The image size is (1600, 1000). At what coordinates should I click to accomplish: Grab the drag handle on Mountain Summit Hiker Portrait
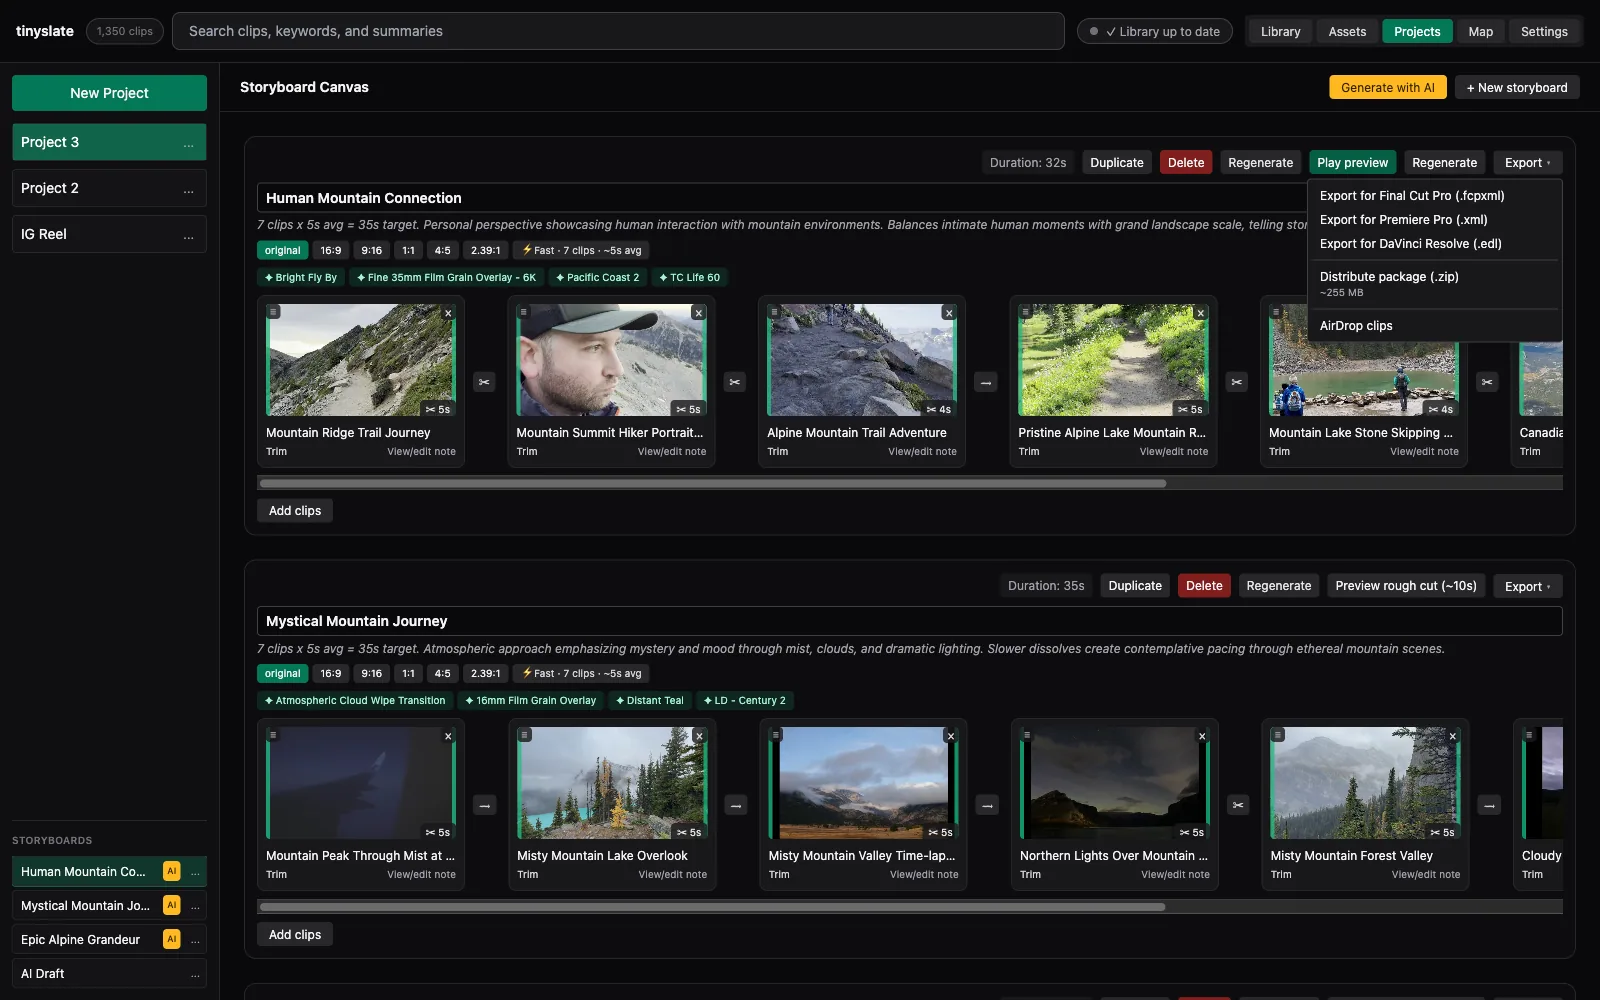coord(523,312)
